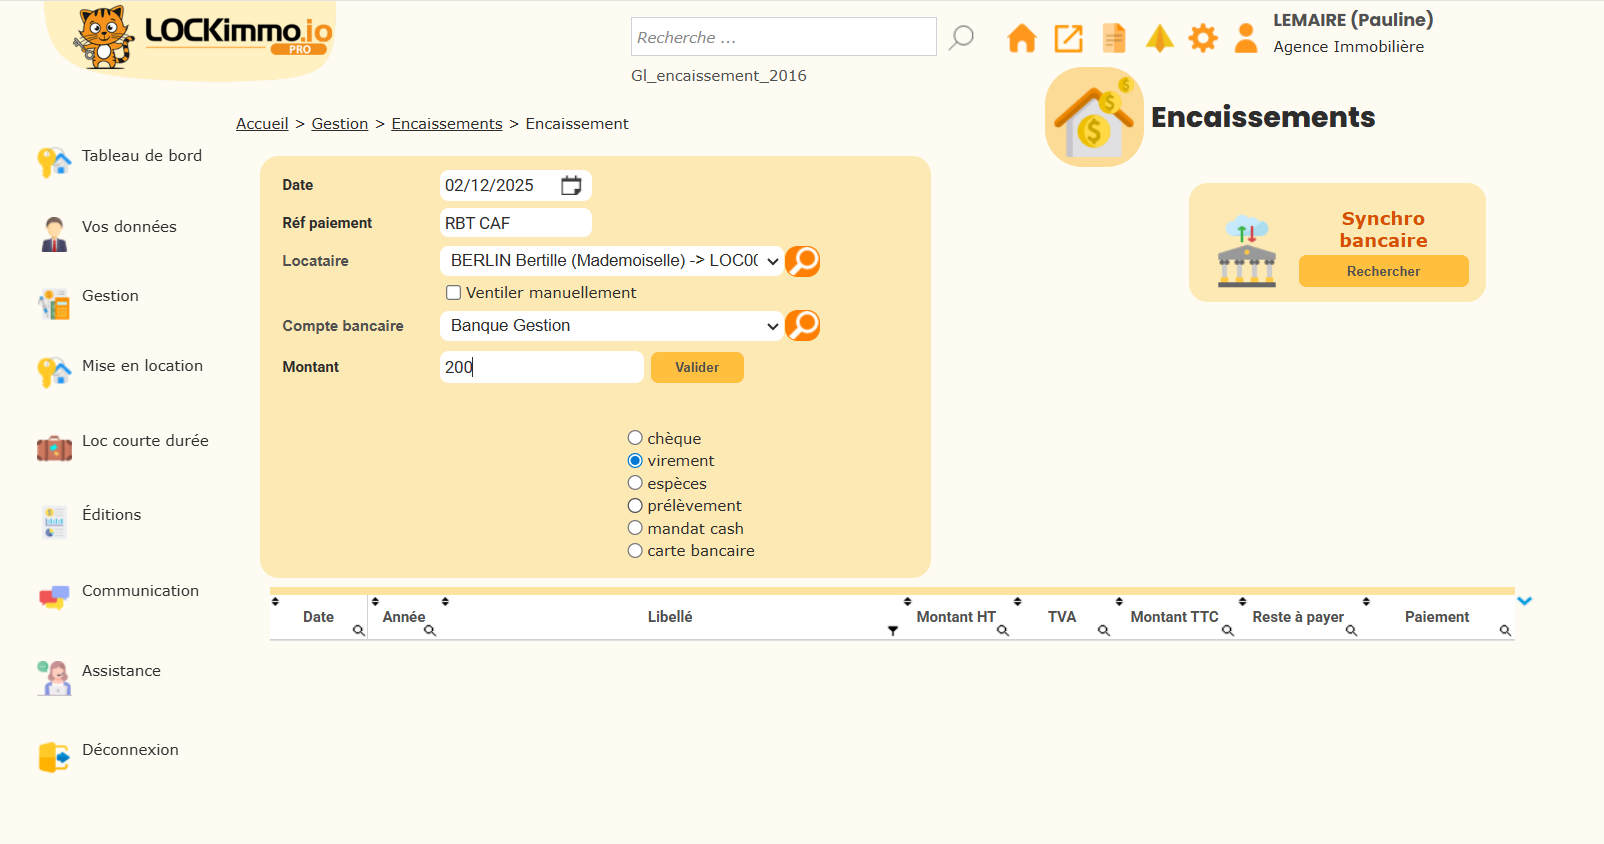The width and height of the screenshot is (1604, 844).
Task: Choose carte bancaire payment method
Action: coord(635,551)
